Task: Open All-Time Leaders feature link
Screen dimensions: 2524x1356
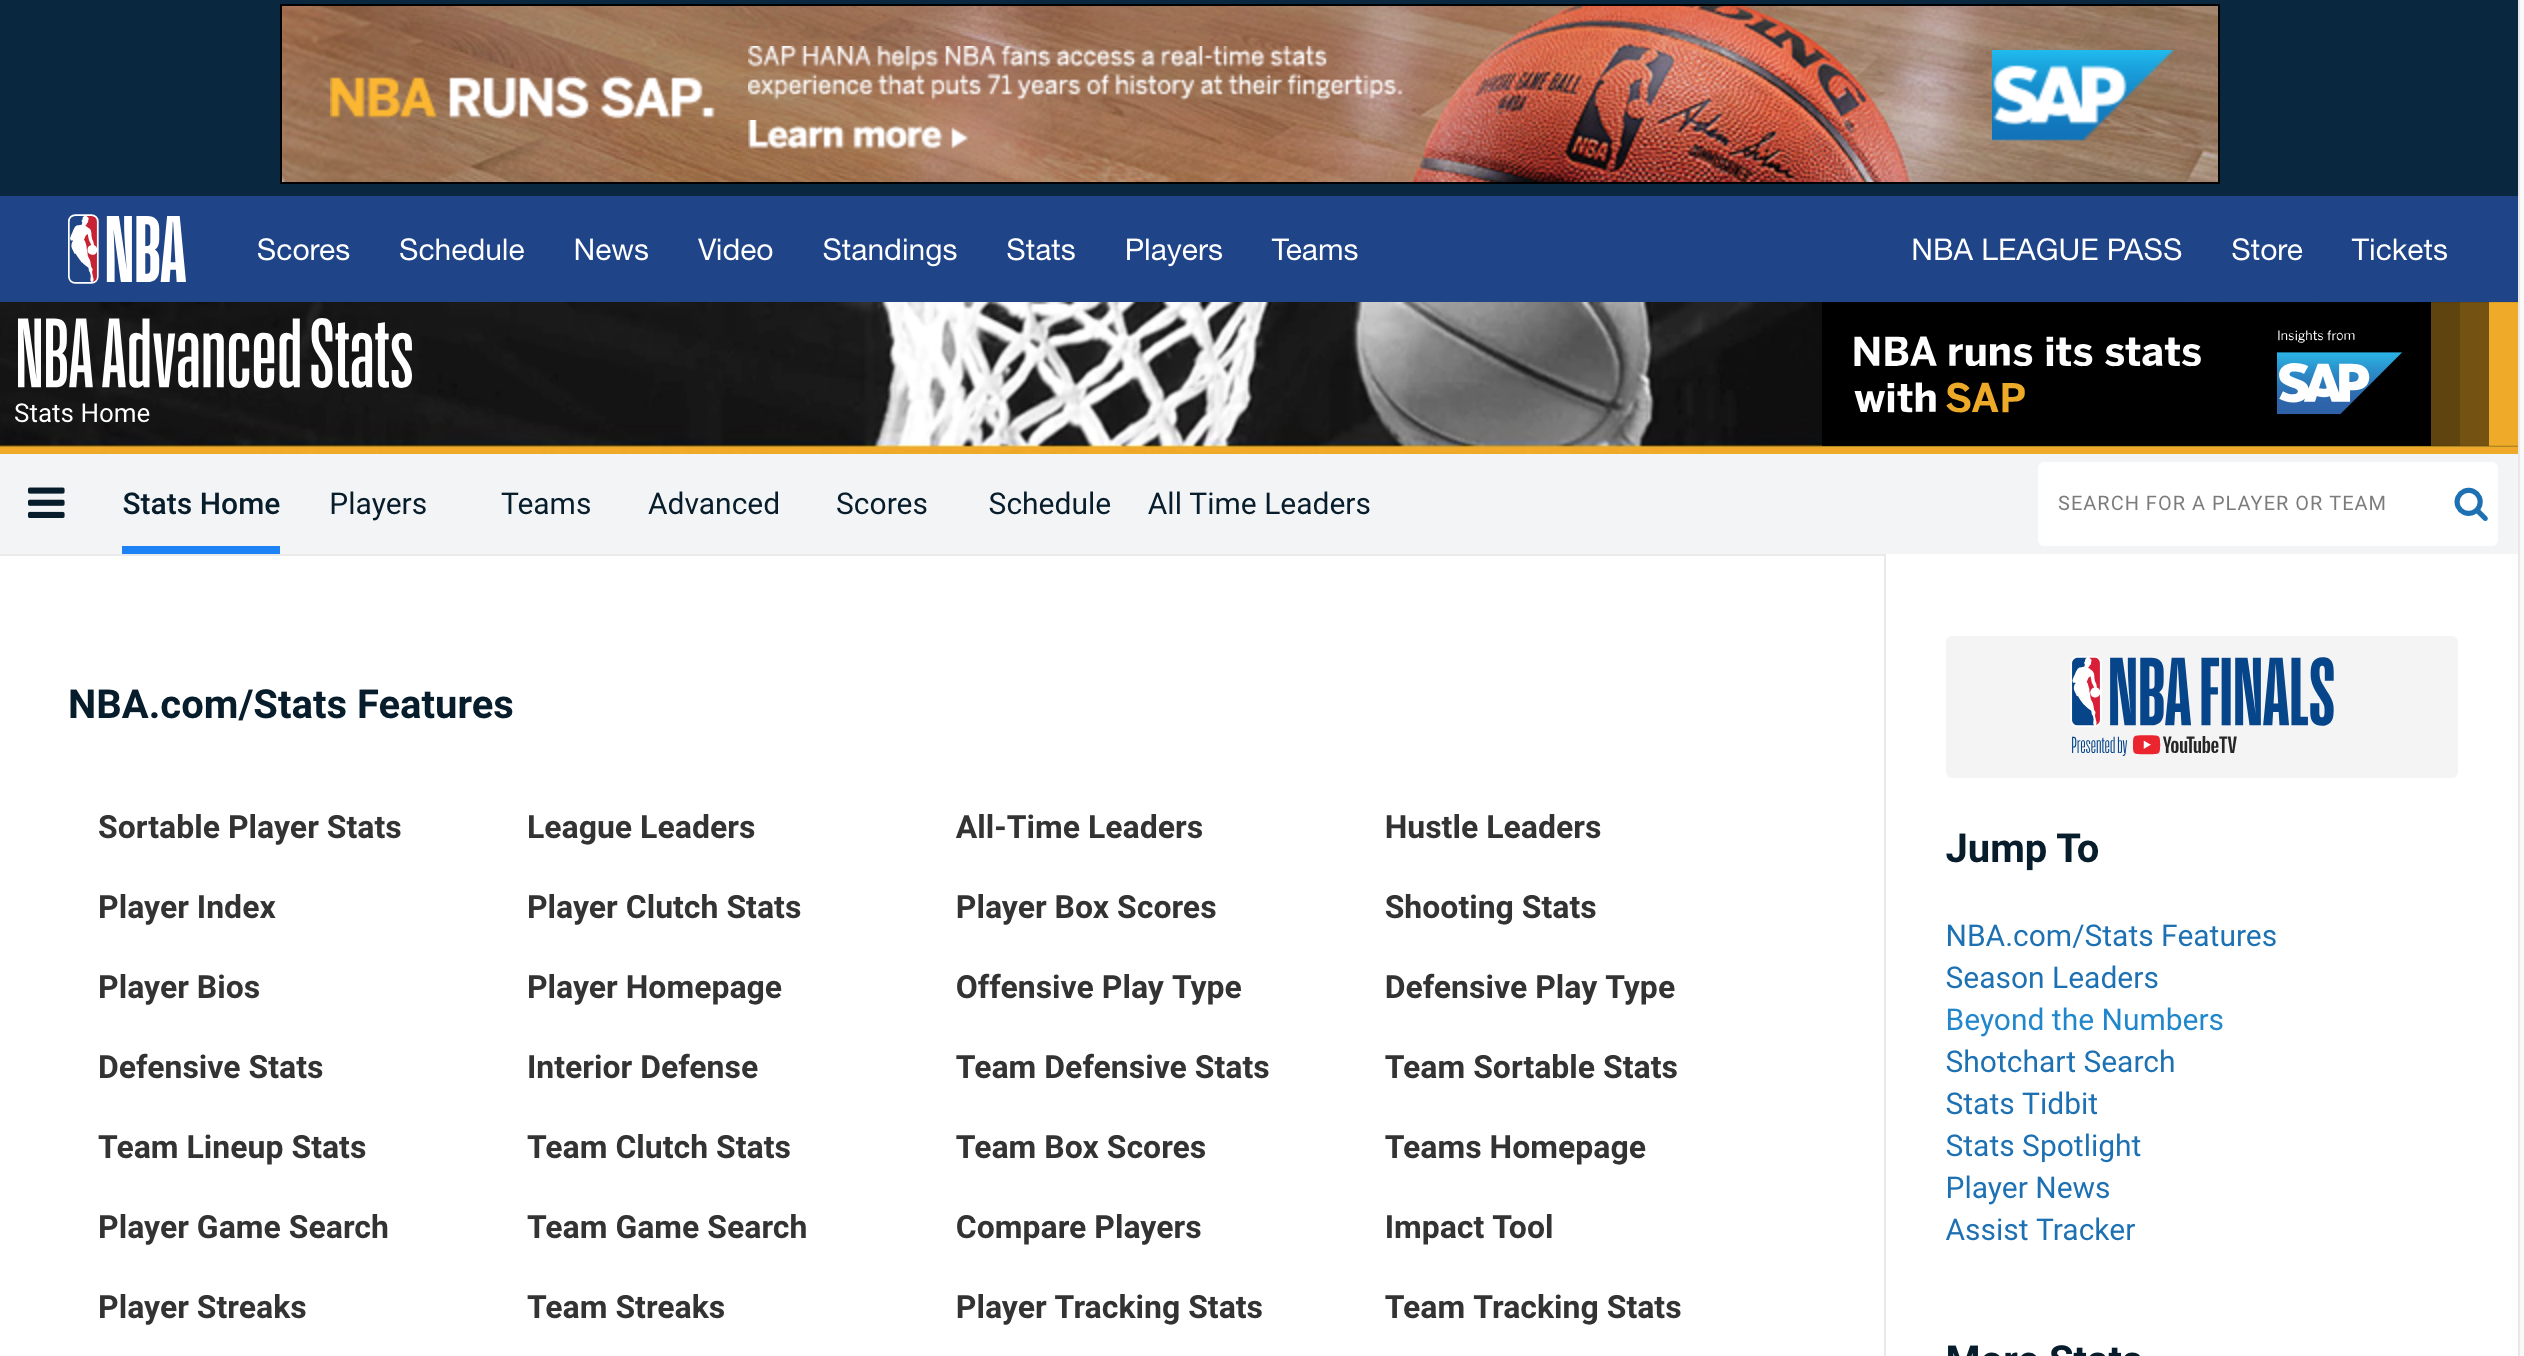Action: click(x=1079, y=827)
